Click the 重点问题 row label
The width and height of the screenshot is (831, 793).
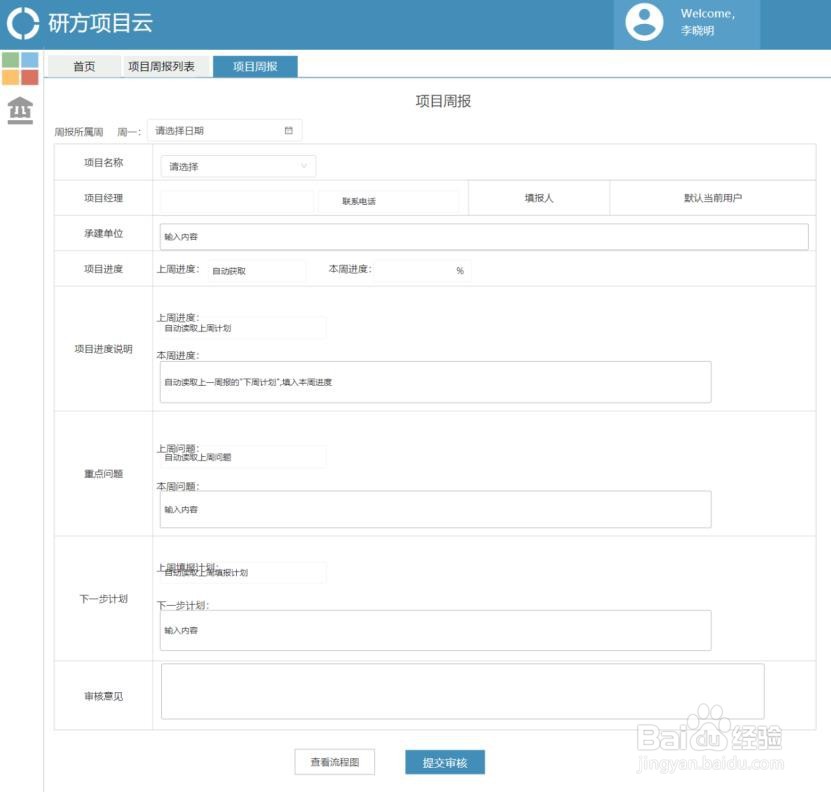(x=103, y=473)
